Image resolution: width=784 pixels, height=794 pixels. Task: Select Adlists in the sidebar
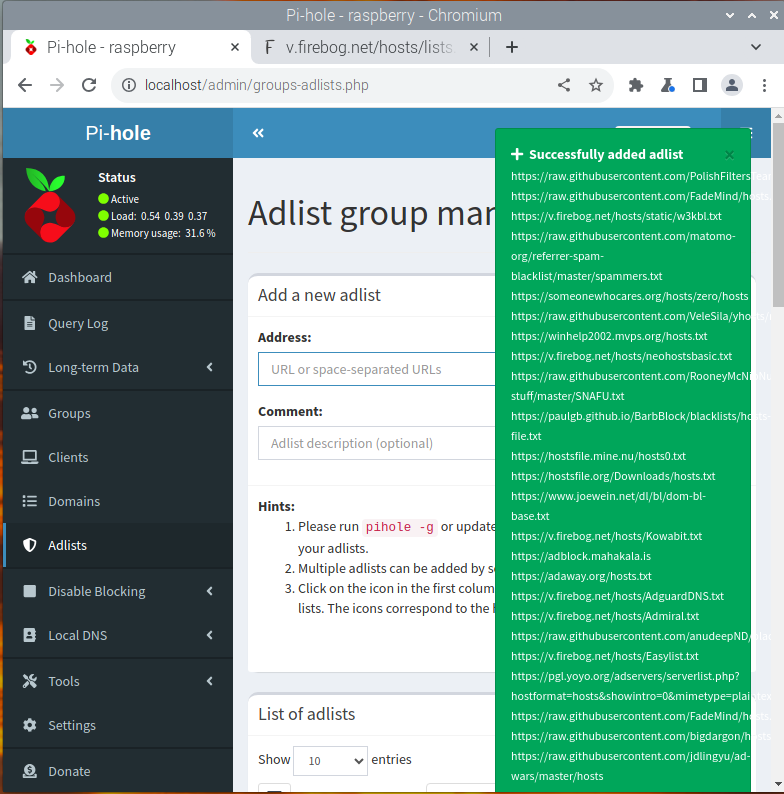[117, 545]
